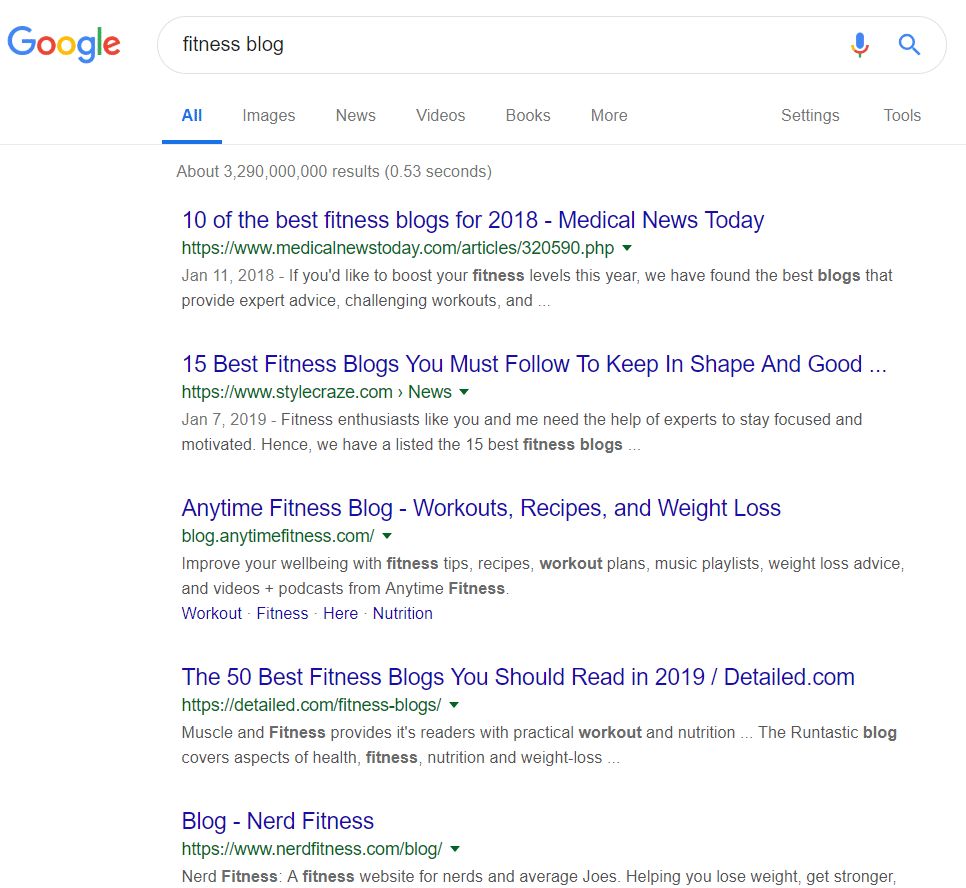Click the magnifying glass search icon
The width and height of the screenshot is (966, 888).
(909, 45)
